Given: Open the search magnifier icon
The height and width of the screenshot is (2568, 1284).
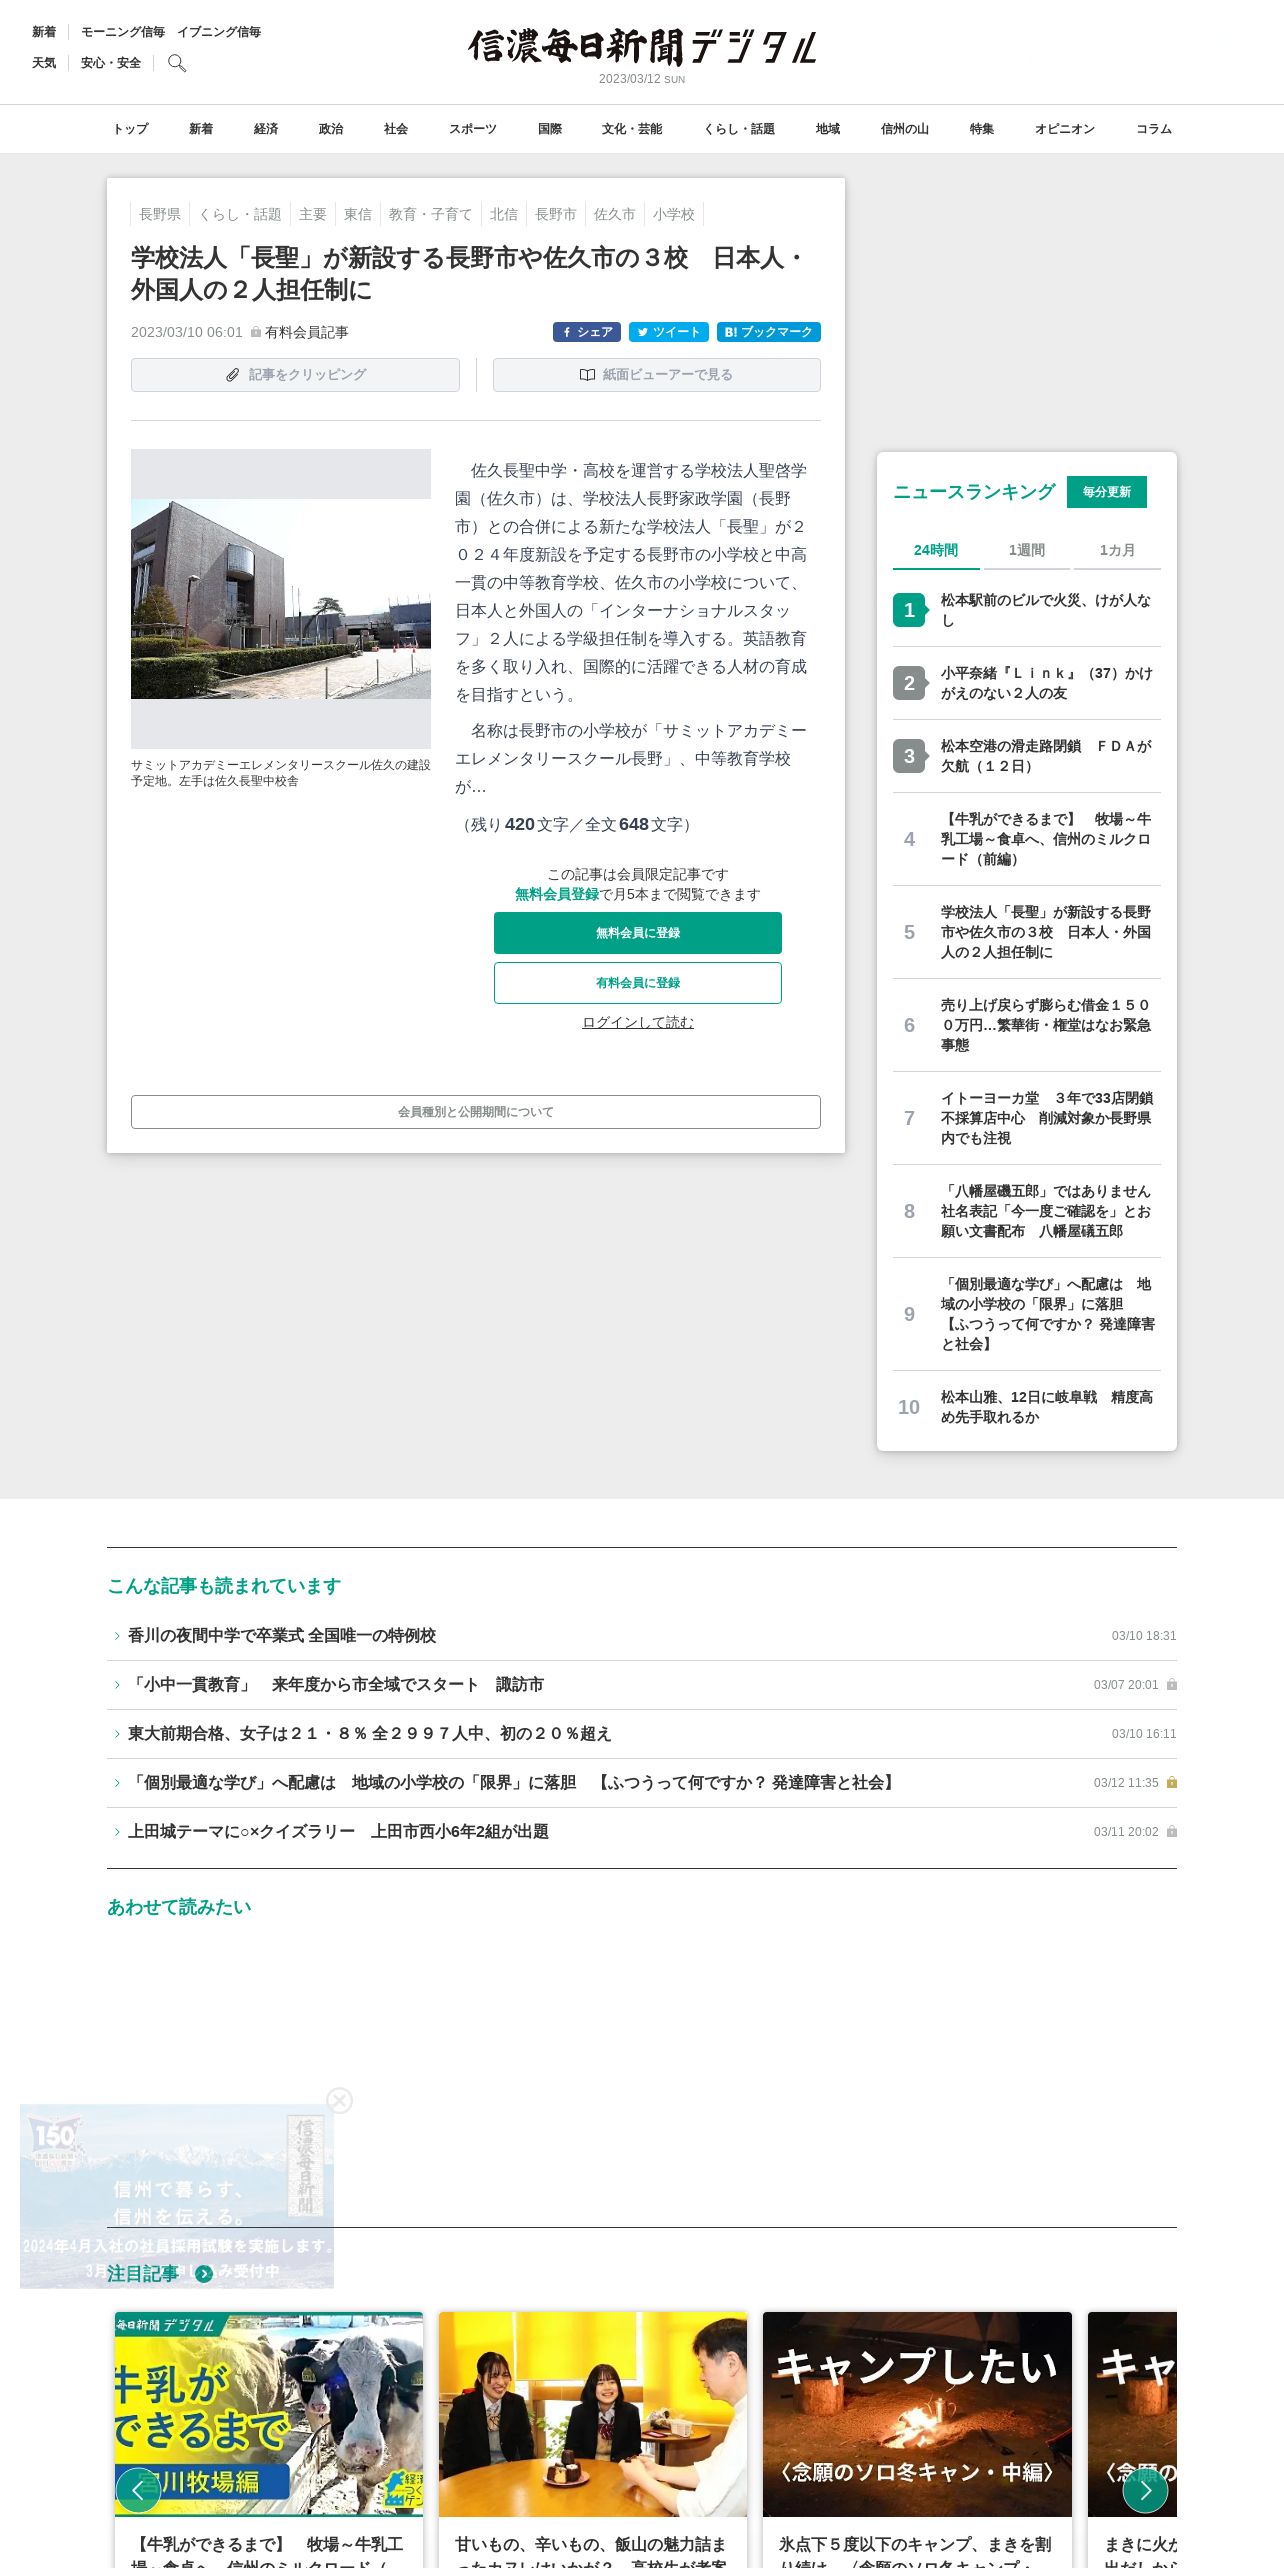Looking at the screenshot, I should point(177,63).
